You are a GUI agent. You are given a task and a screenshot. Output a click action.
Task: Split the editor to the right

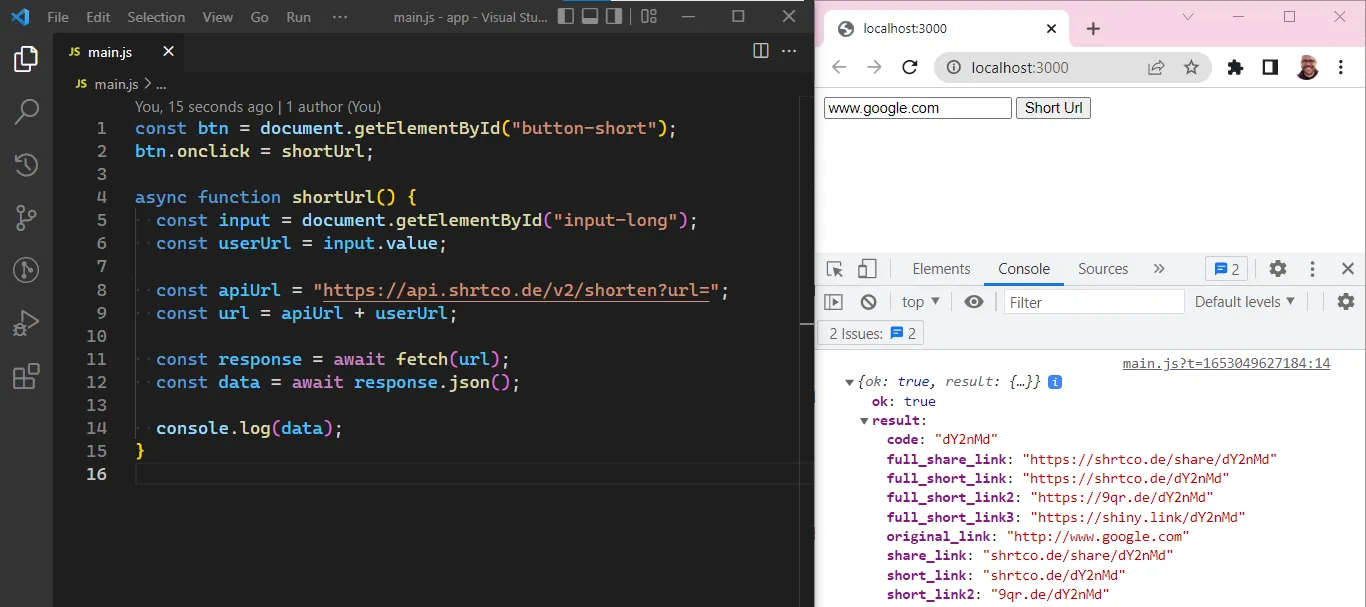click(x=761, y=51)
